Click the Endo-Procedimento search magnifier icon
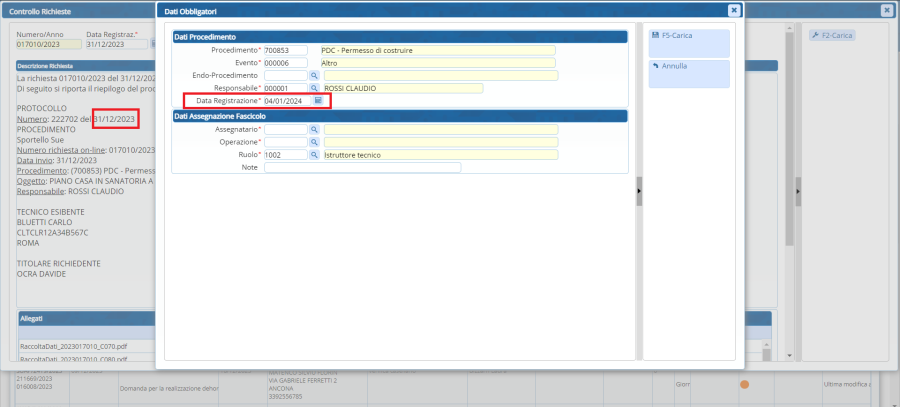This screenshot has height=407, width=900. pyautogui.click(x=313, y=75)
